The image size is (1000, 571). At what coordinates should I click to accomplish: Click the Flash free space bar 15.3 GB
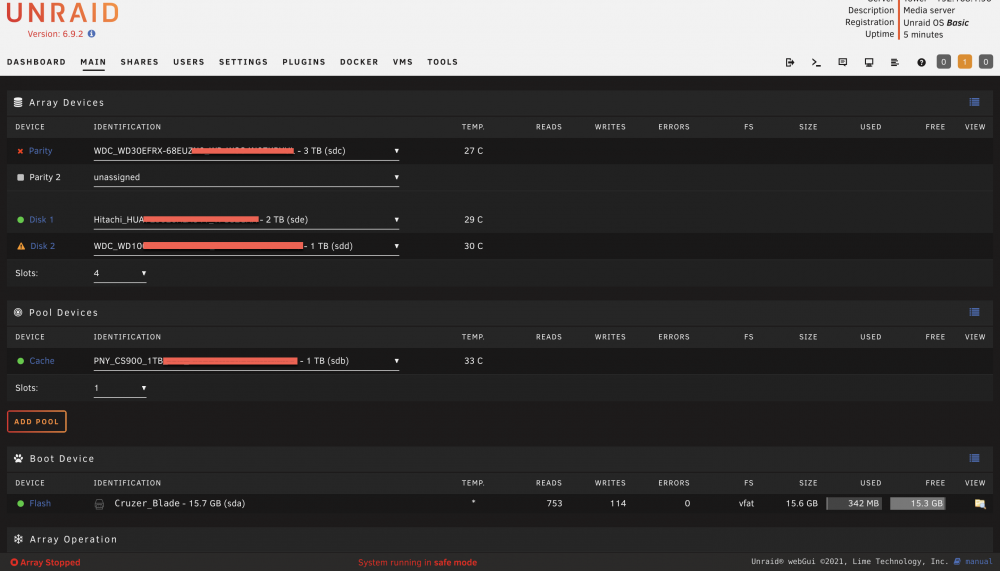pyautogui.click(x=918, y=503)
